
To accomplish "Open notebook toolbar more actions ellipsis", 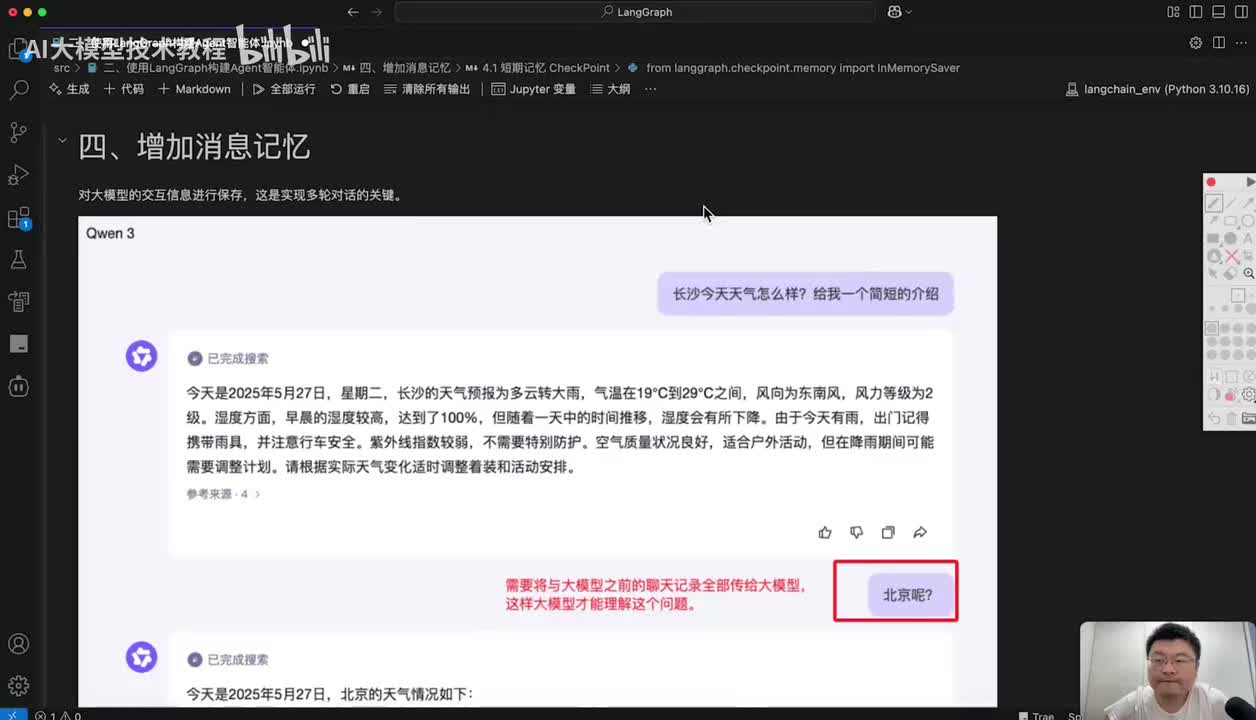I will click(x=651, y=89).
